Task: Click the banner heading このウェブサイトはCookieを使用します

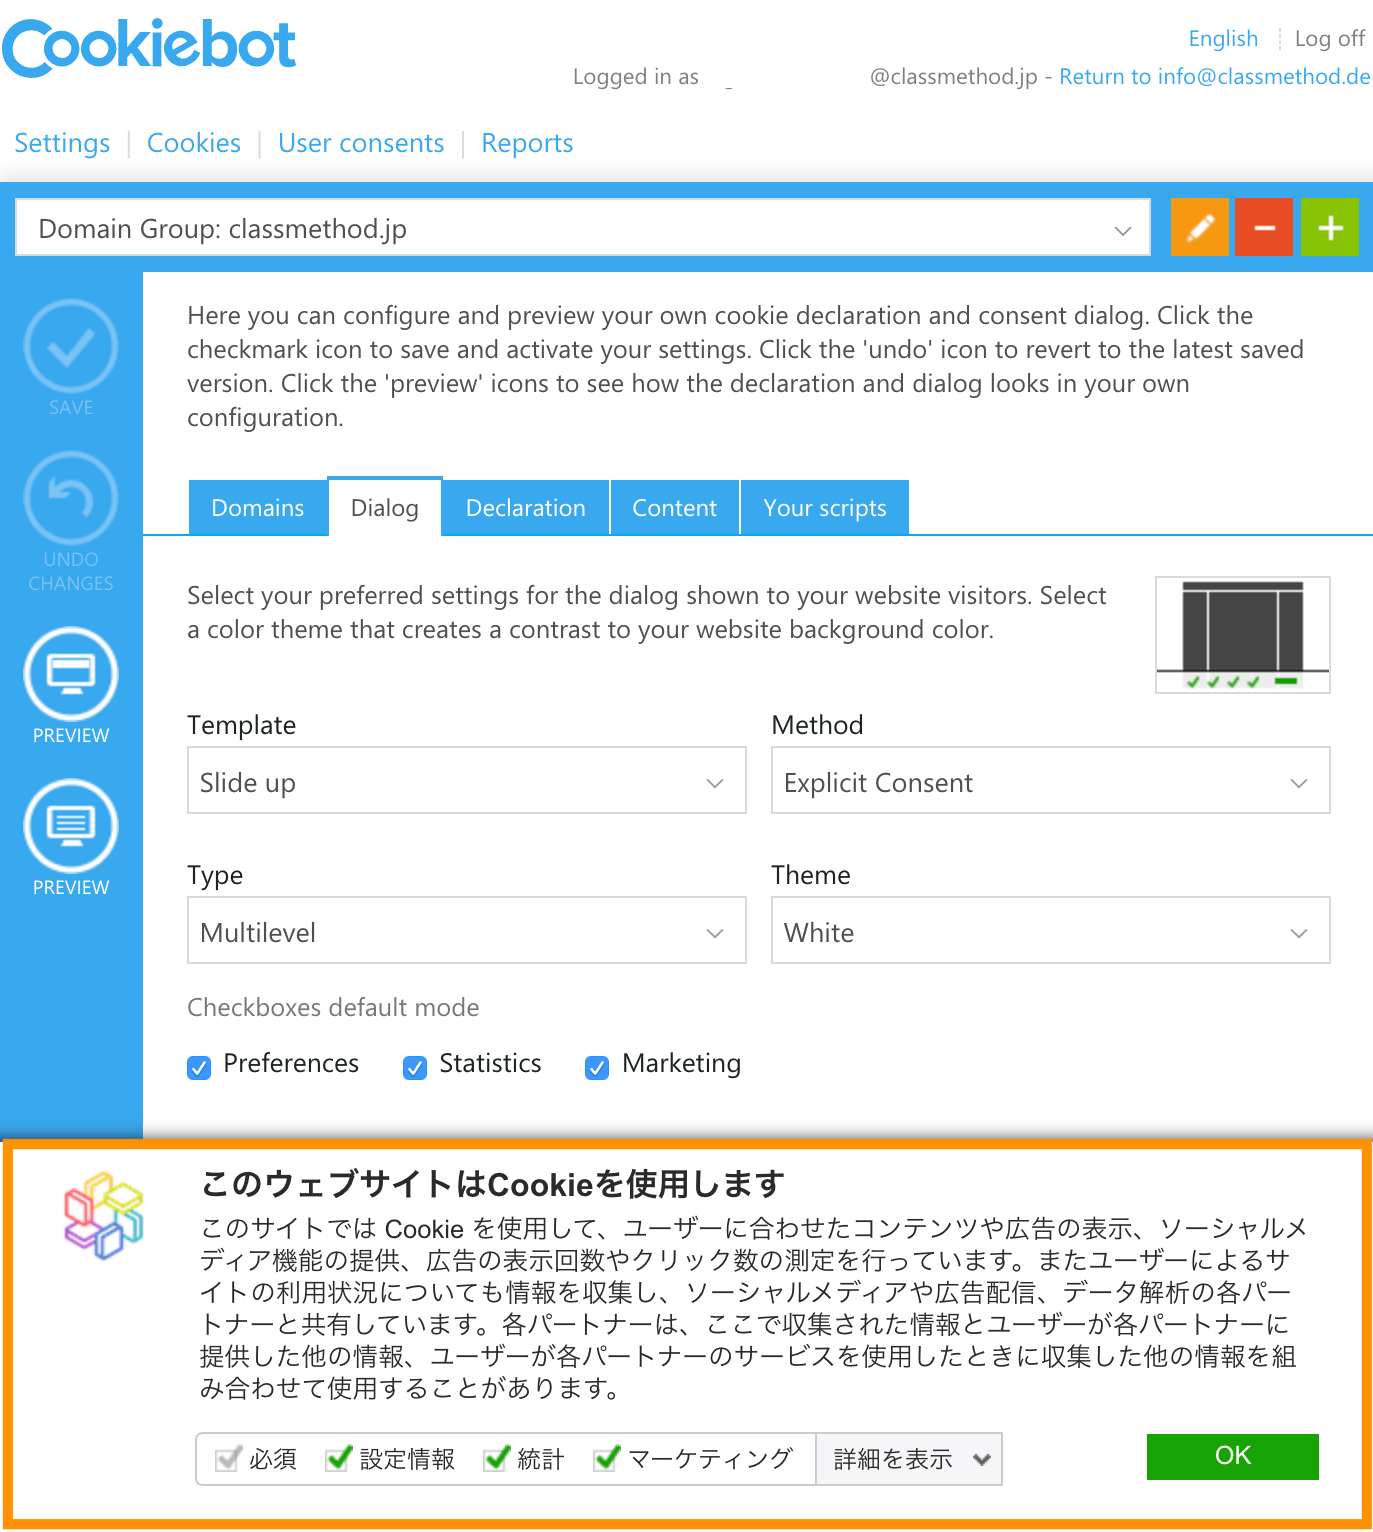Action: tap(493, 1184)
